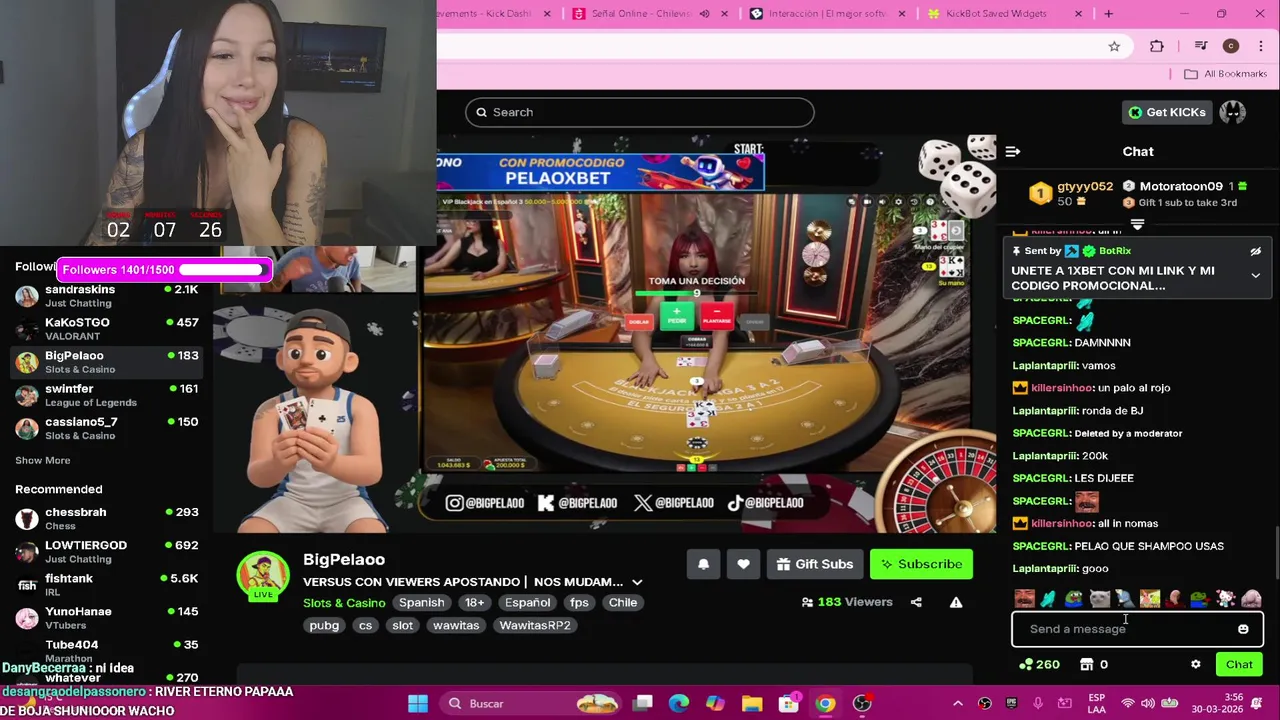The image size is (1280, 720).
Task: Click the heart follow icon
Action: [743, 564]
